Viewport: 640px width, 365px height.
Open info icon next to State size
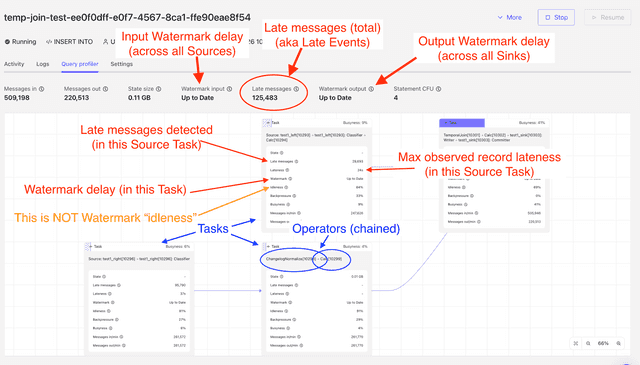158,89
